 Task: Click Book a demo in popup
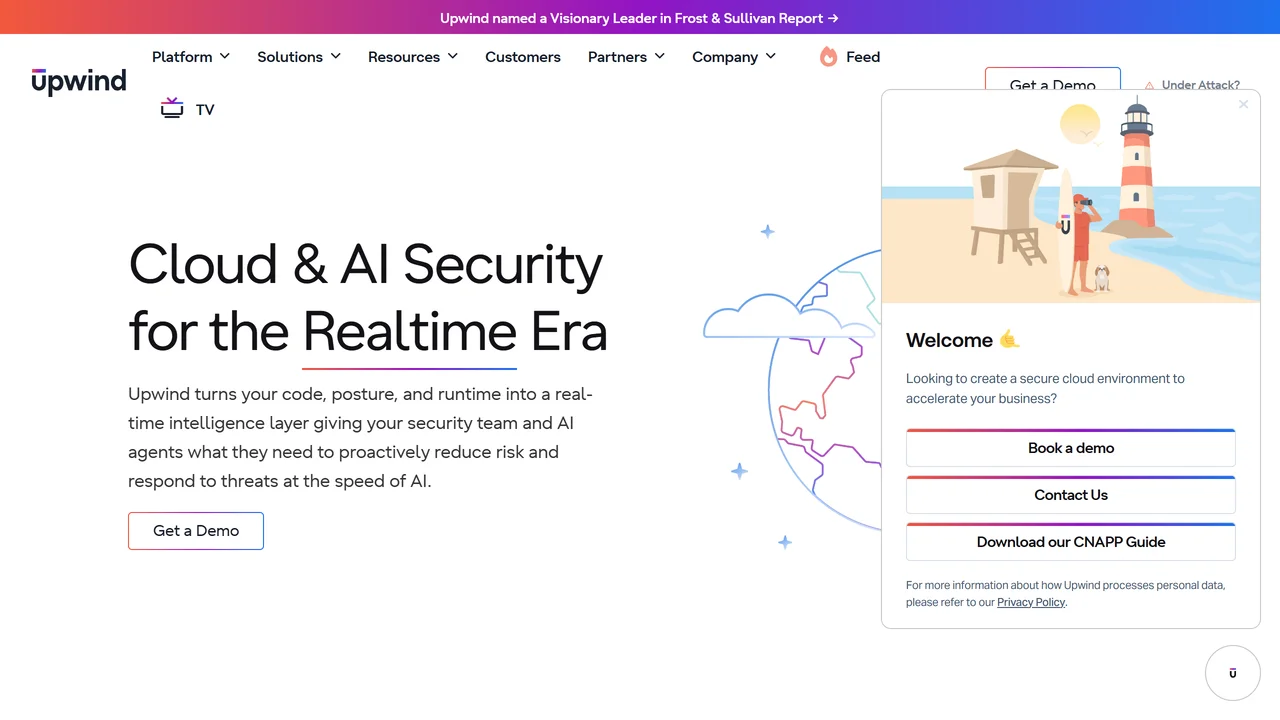point(1071,448)
